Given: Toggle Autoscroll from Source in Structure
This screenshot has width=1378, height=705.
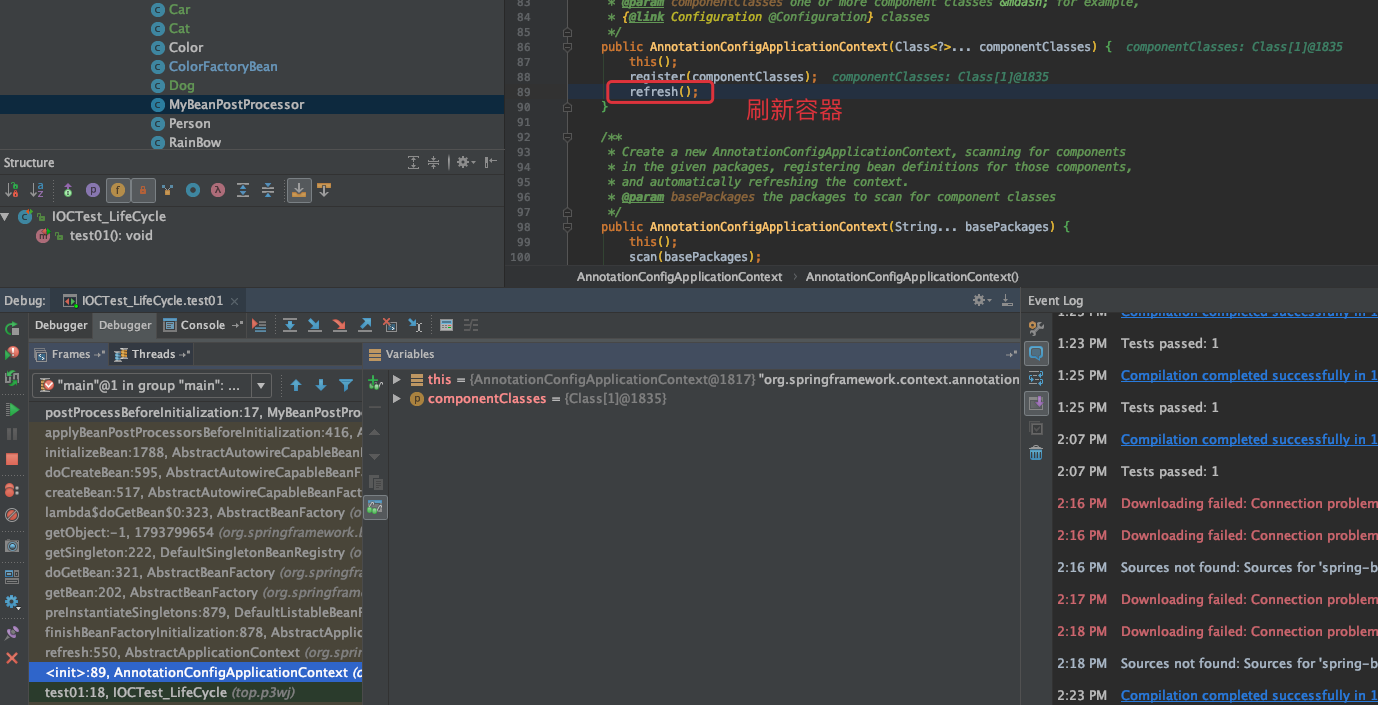Looking at the screenshot, I should click(324, 190).
